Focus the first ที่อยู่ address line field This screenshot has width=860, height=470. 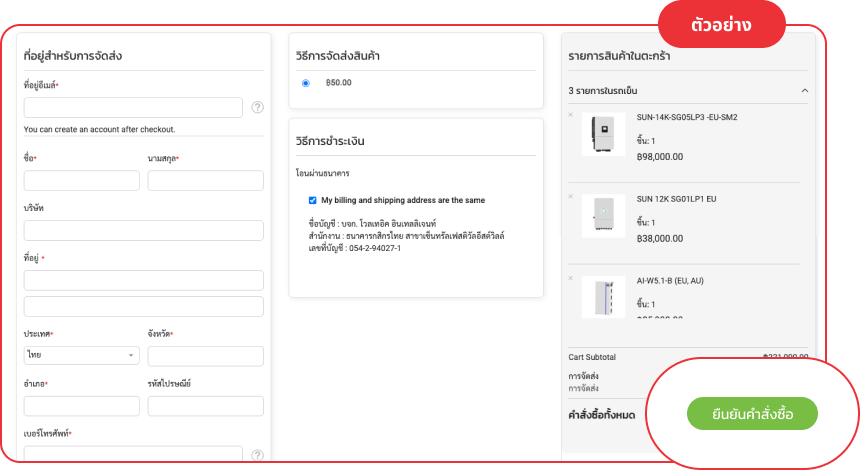144,280
